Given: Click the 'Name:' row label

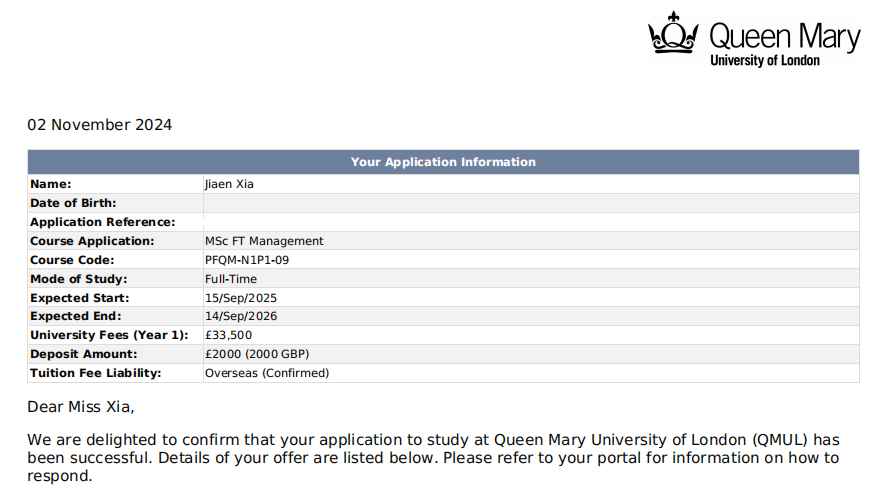Looking at the screenshot, I should pyautogui.click(x=51, y=184).
